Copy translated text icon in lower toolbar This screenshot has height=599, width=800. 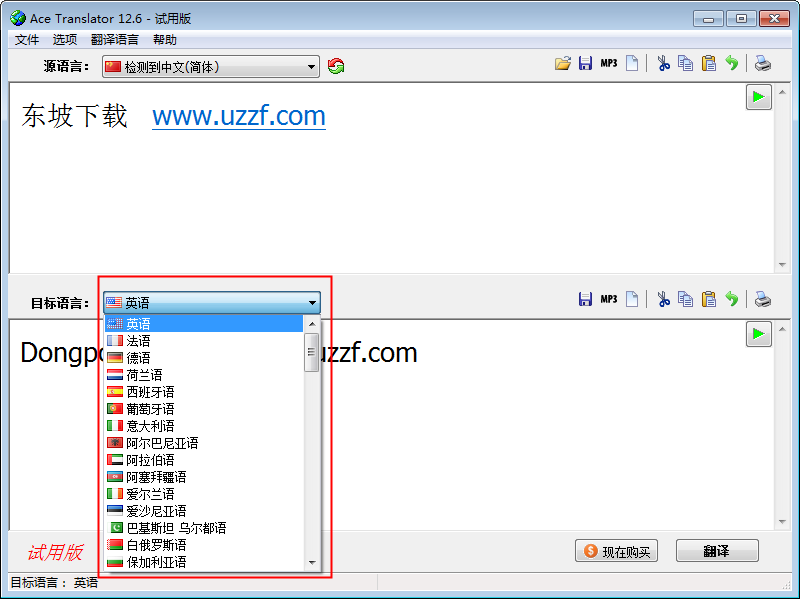tap(685, 299)
